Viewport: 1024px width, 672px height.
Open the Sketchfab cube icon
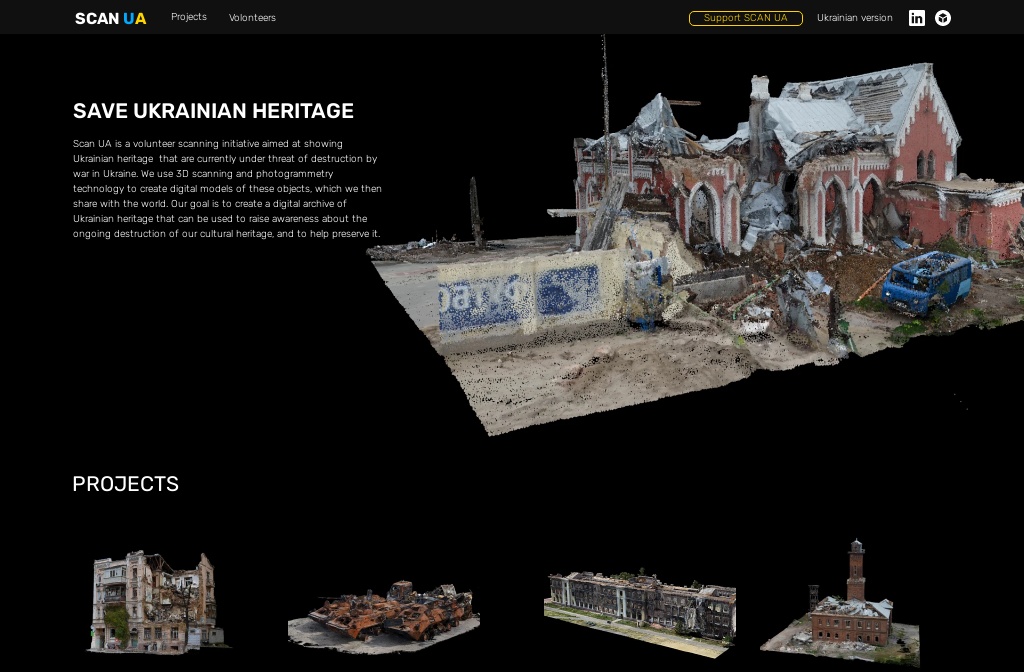point(943,18)
